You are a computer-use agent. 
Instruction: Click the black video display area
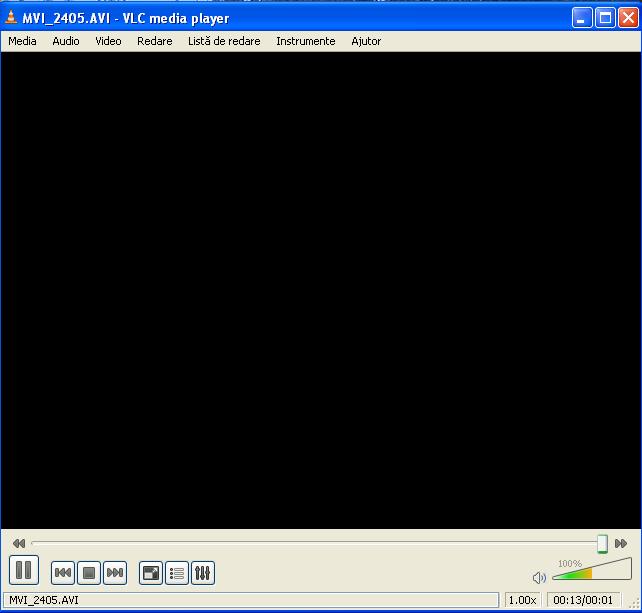coord(321,290)
